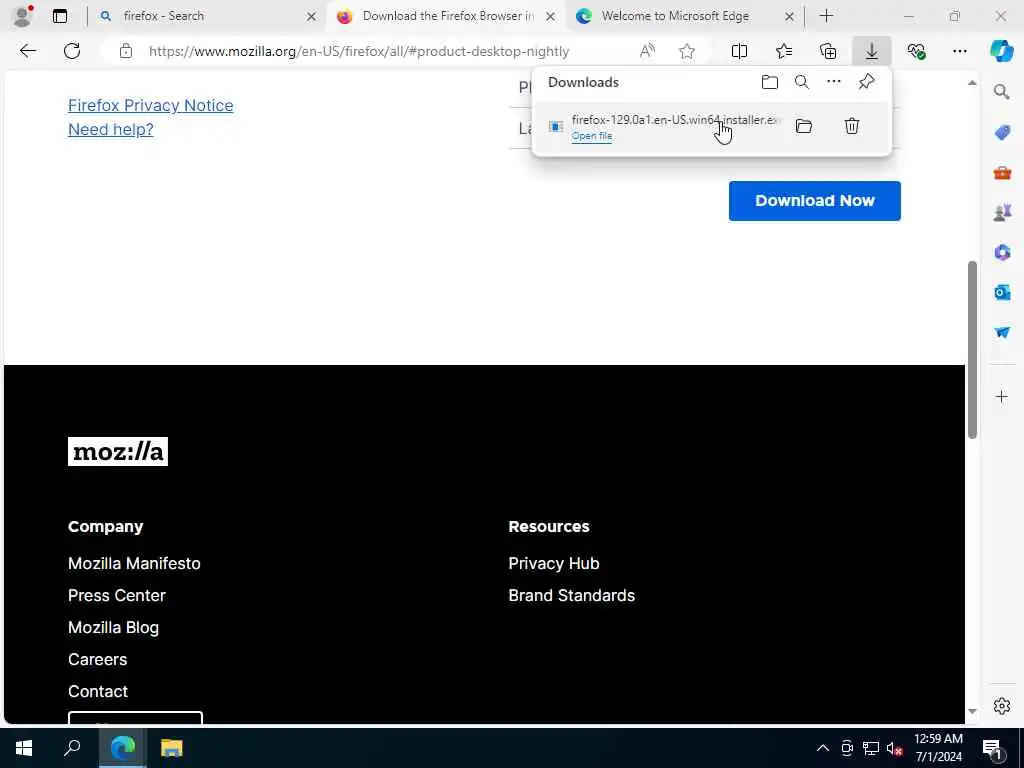
Task: Open the Edge profile avatar
Action: point(22,16)
